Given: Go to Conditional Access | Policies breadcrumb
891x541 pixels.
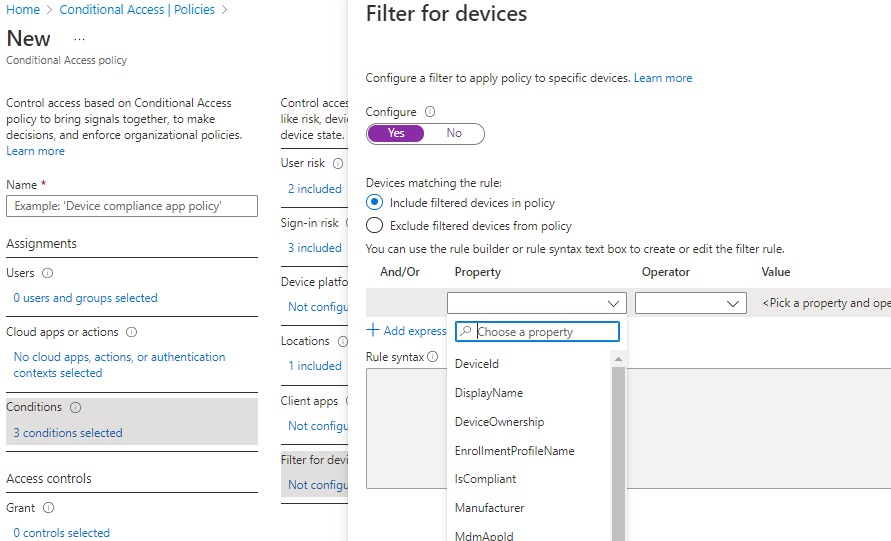Looking at the screenshot, I should [x=137, y=10].
